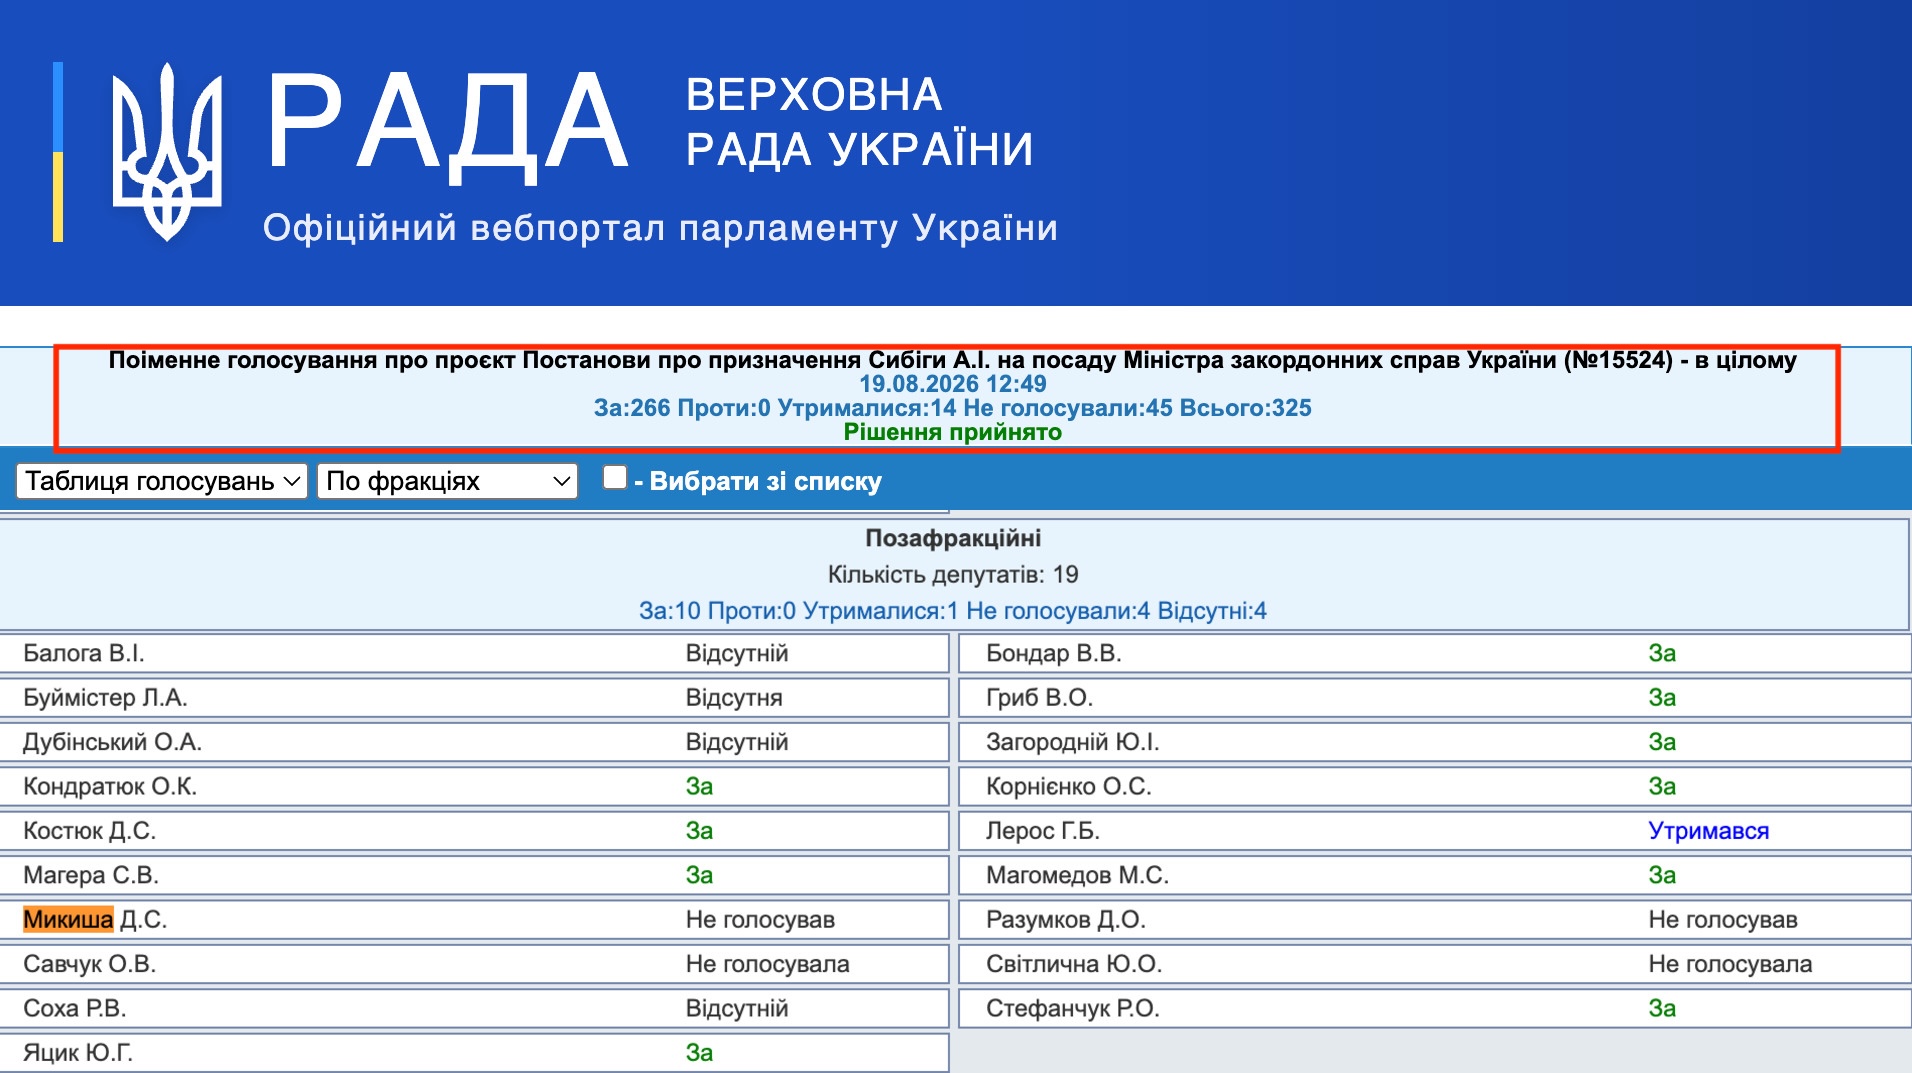The image size is (1912, 1073).
Task: Select the Гриб В.О. name
Action: point(1039,697)
